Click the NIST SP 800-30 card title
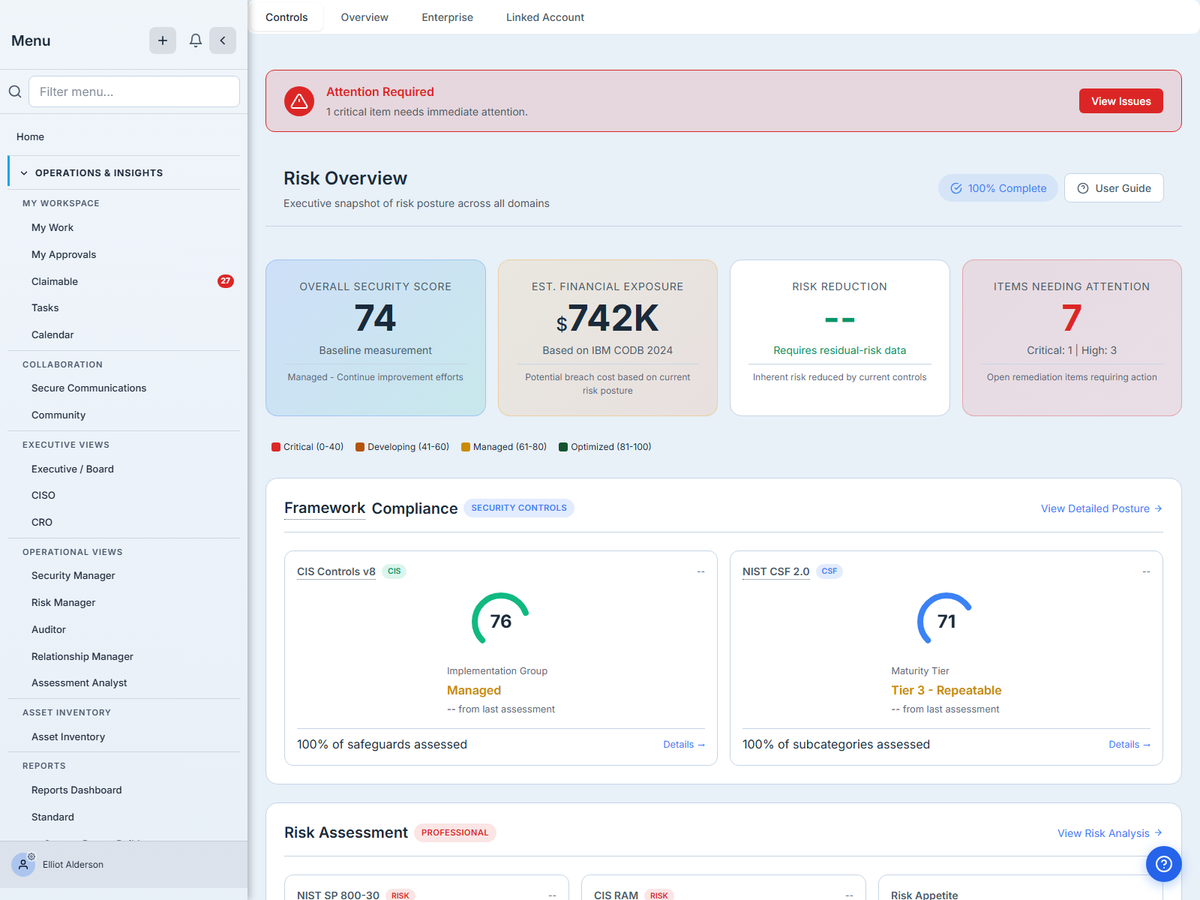Image resolution: width=1200 pixels, height=900 pixels. pos(338,895)
